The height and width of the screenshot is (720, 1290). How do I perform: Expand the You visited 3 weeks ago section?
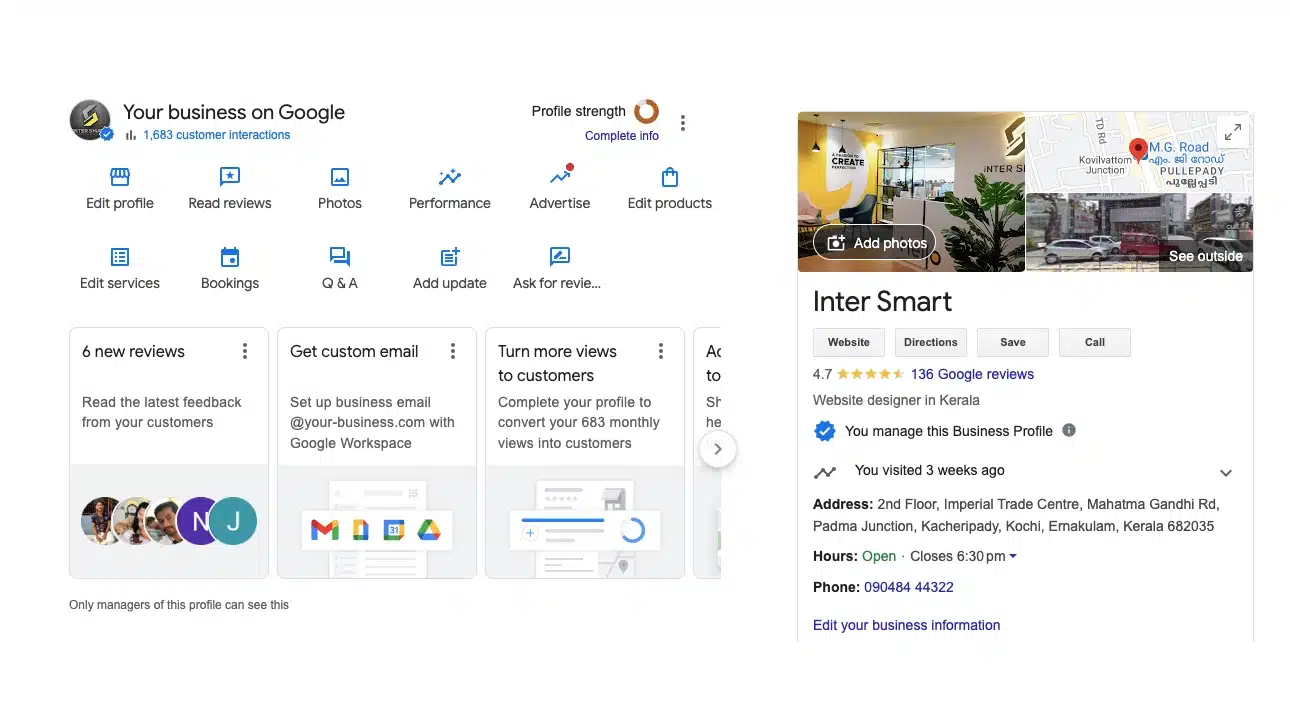(1226, 473)
